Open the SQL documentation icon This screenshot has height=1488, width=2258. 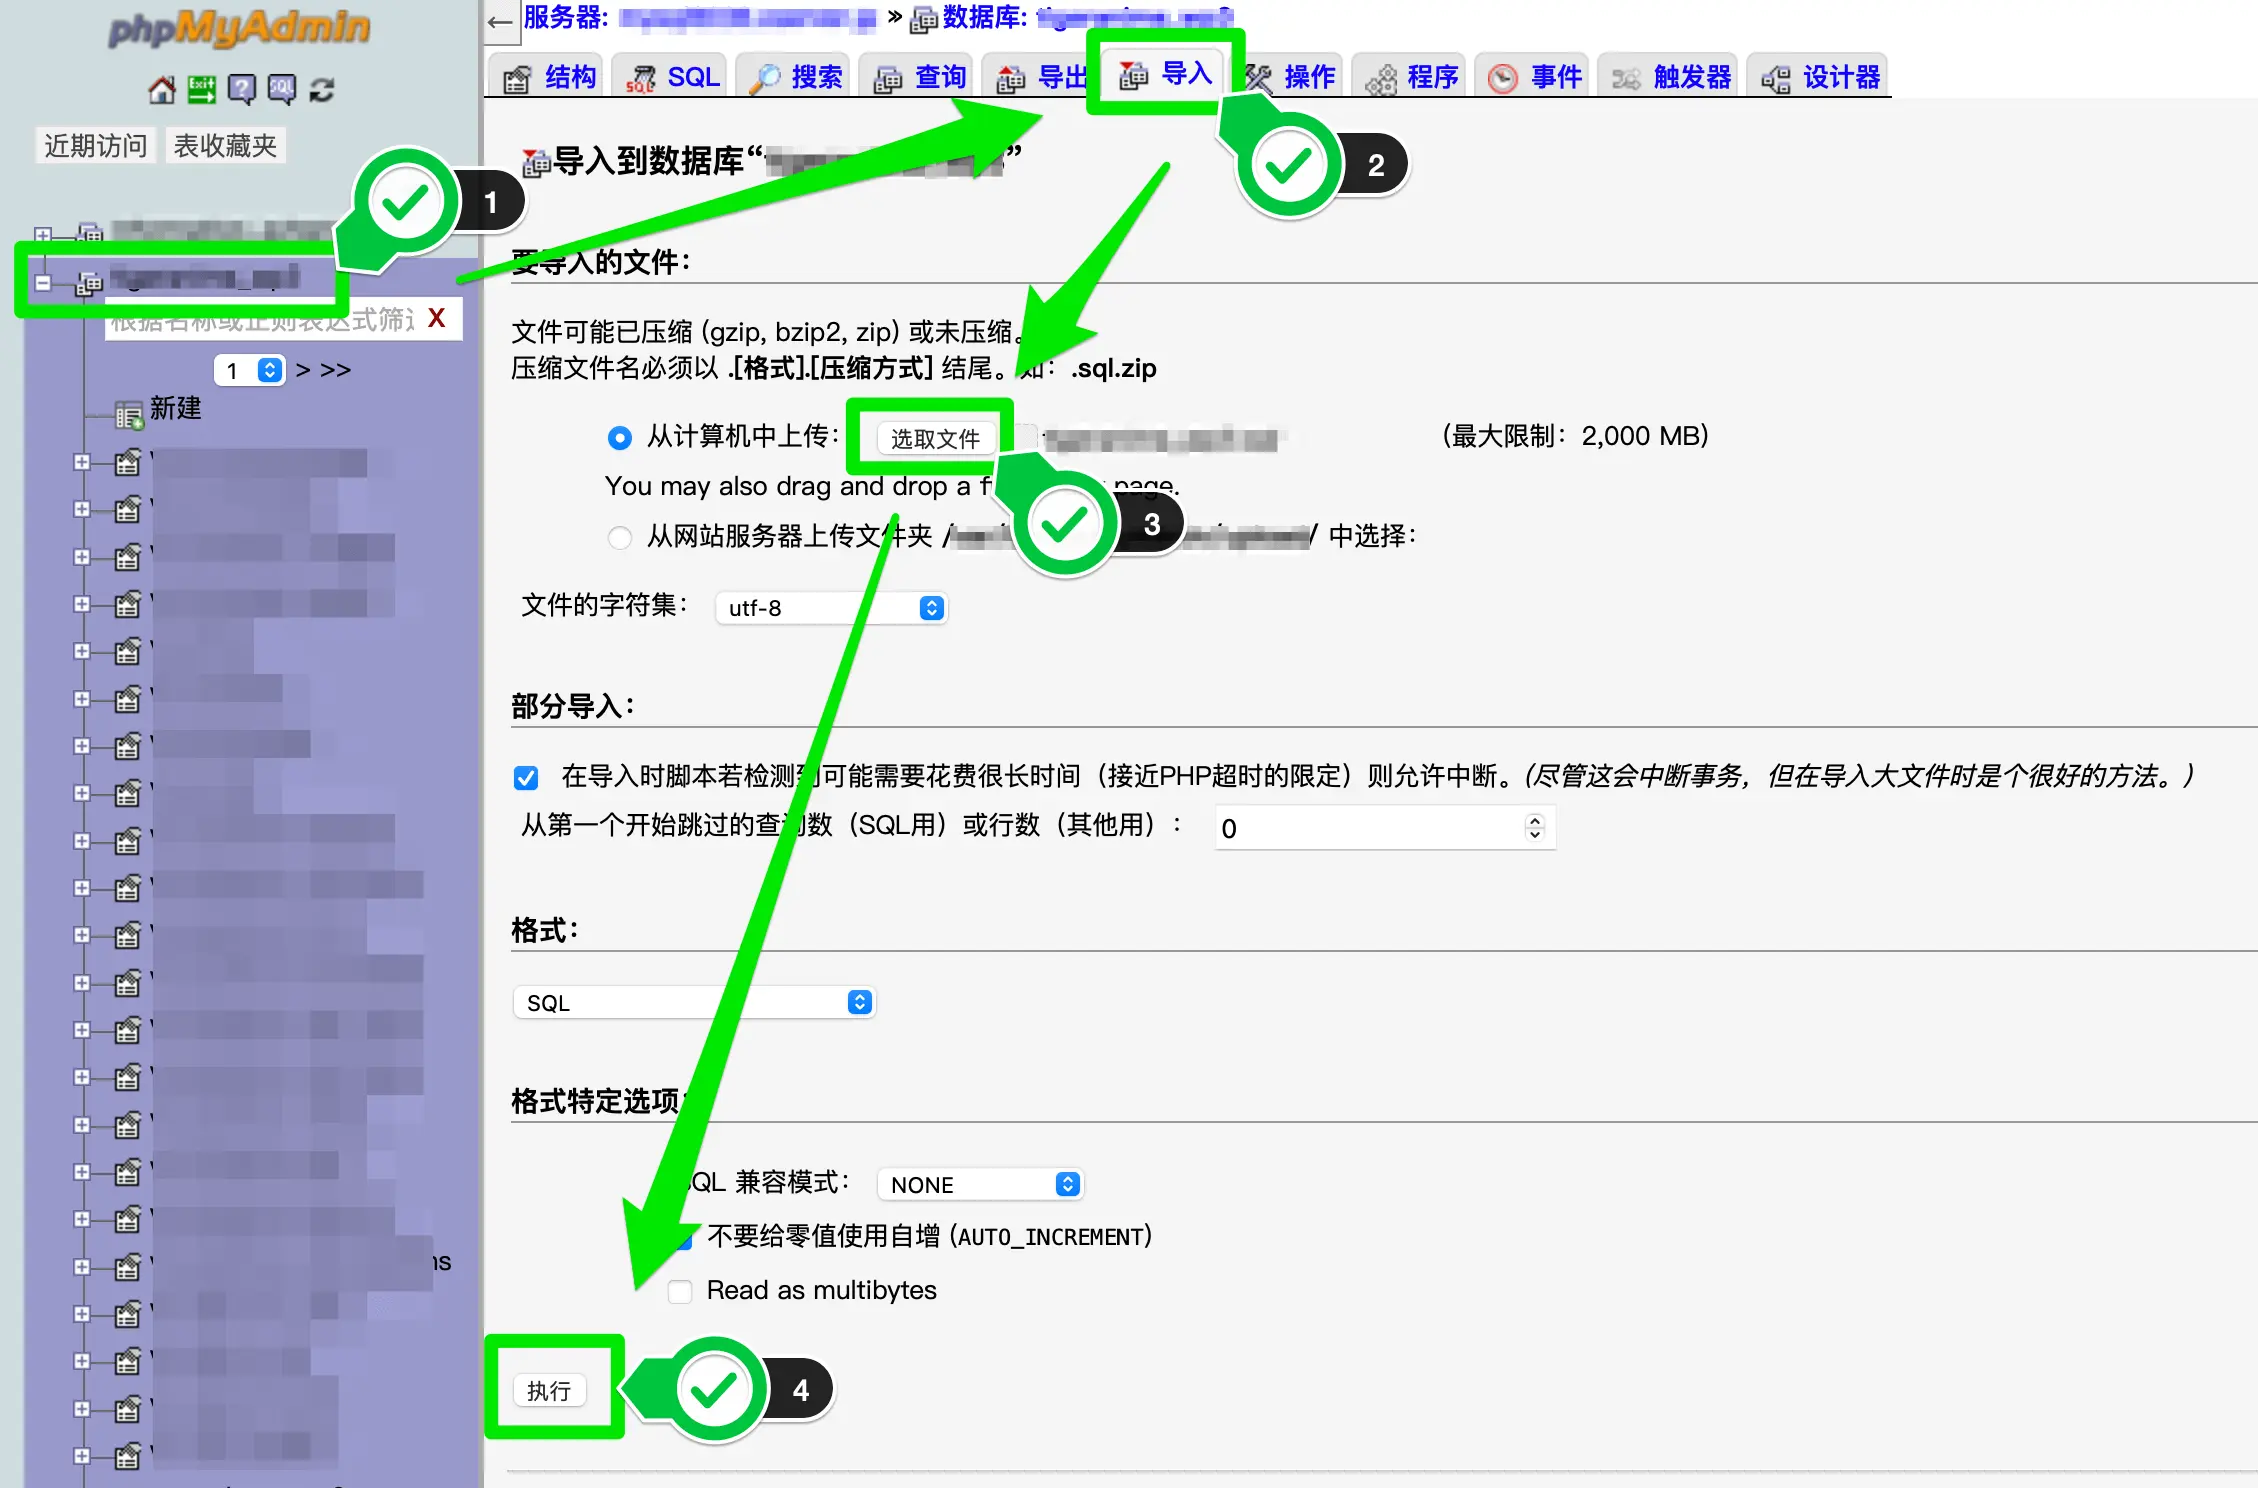pyautogui.click(x=281, y=90)
